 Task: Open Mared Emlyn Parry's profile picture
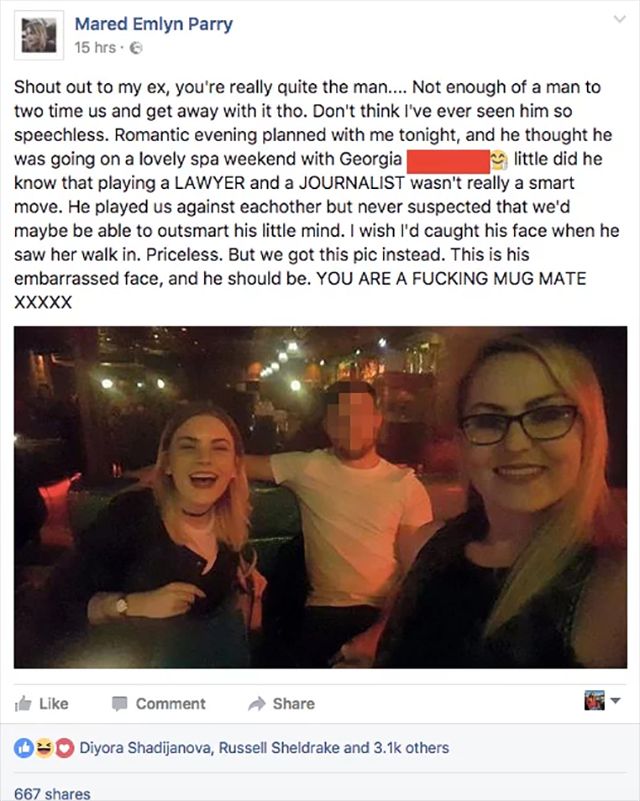[x=39, y=35]
